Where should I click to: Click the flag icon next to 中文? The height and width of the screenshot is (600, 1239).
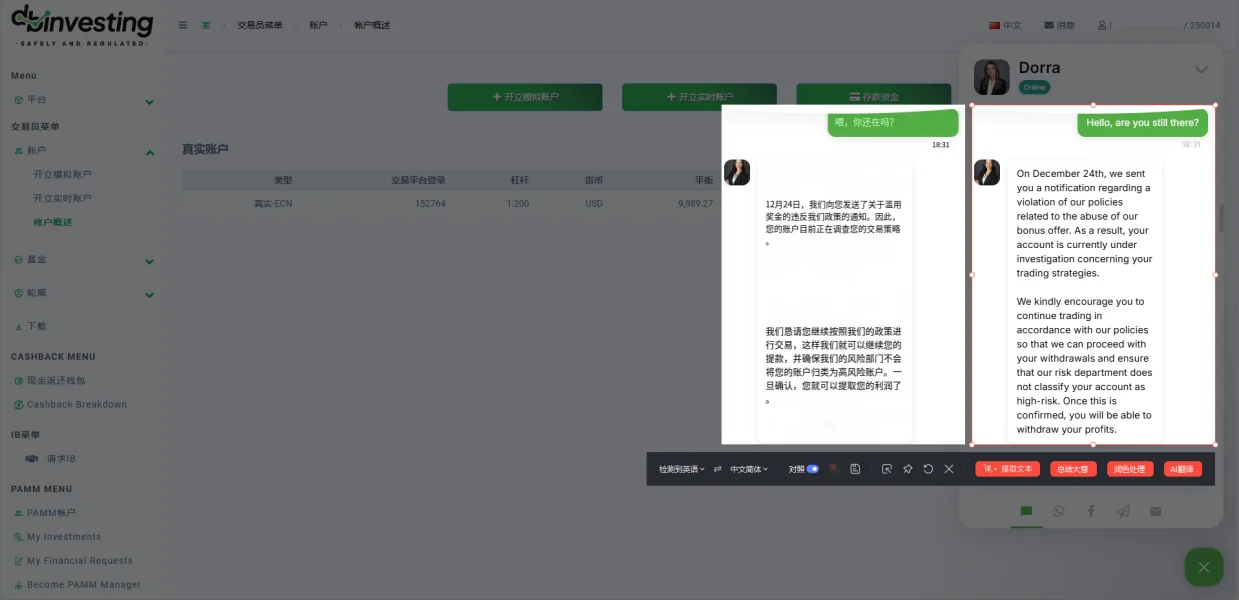click(x=994, y=25)
